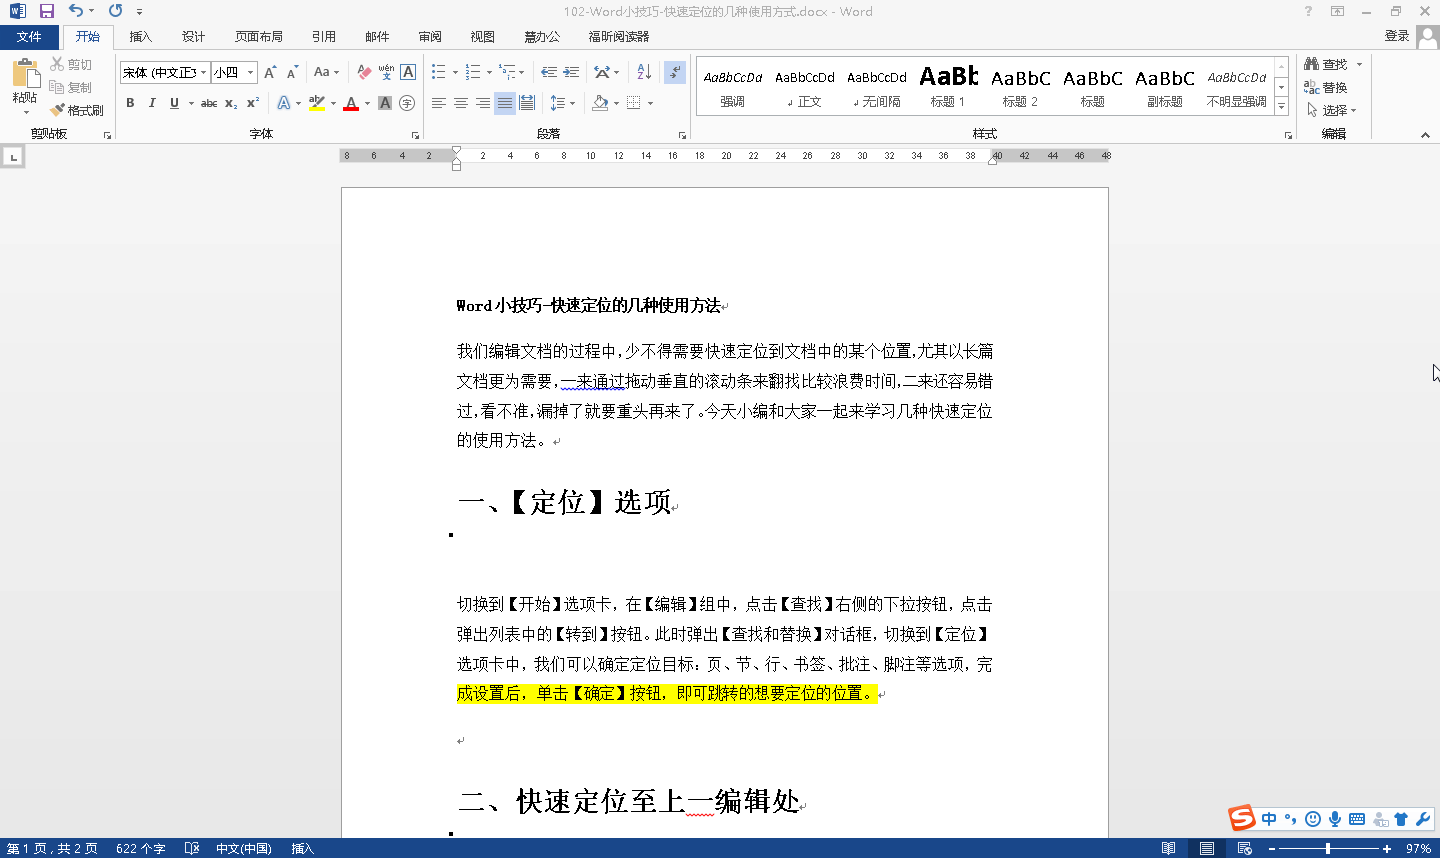Click the Paste clipboard icon

(x=25, y=73)
